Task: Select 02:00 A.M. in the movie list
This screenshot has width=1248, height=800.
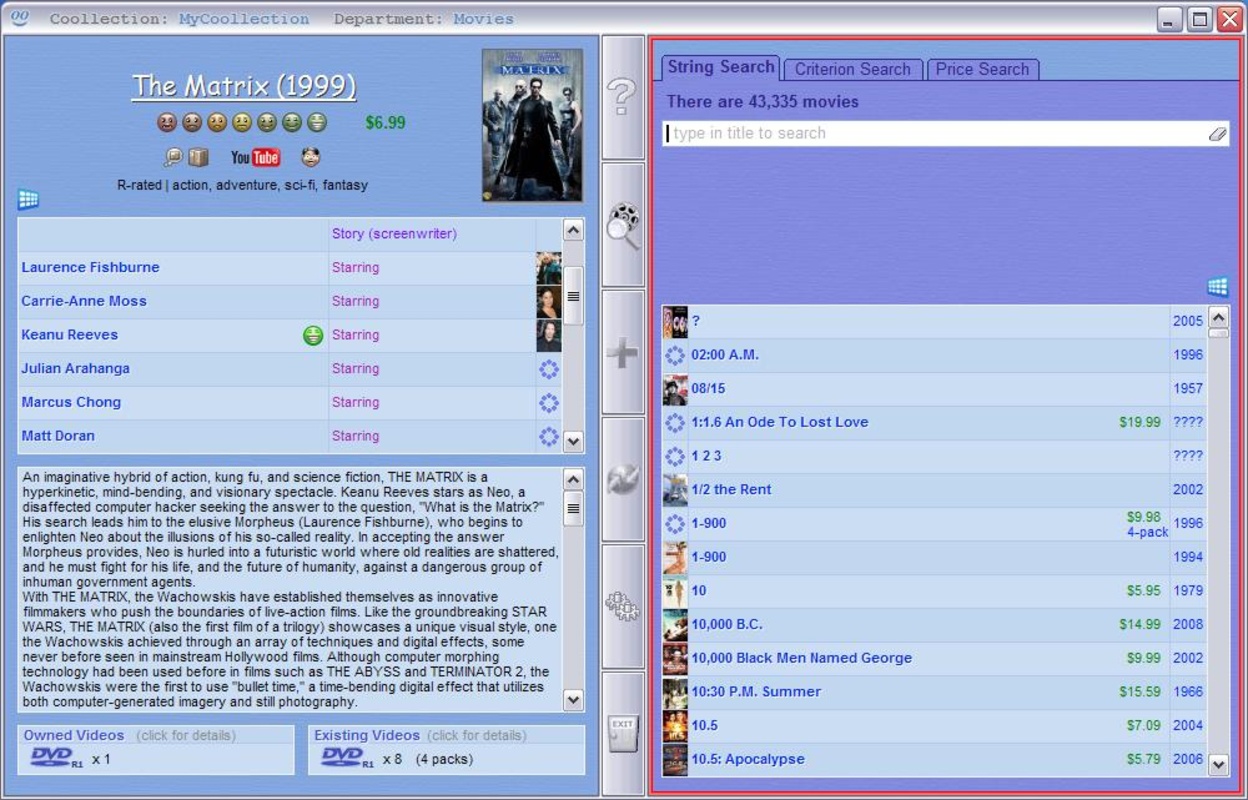Action: 724,355
